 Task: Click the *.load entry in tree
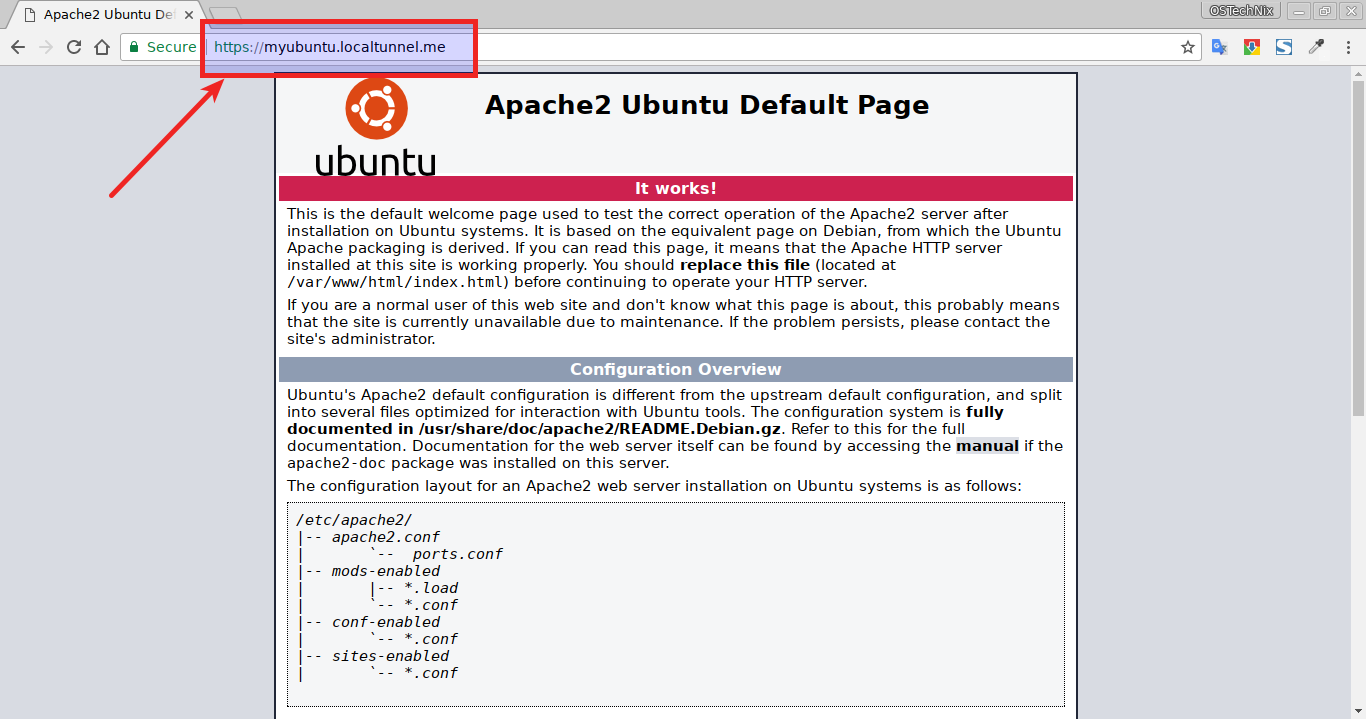431,588
